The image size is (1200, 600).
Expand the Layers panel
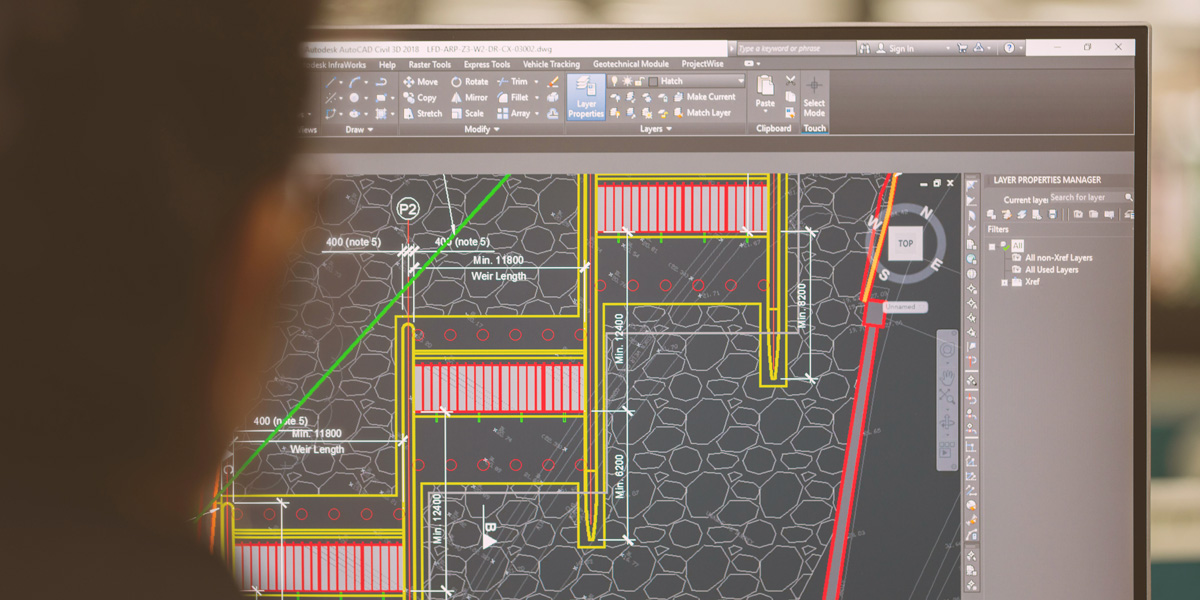tap(656, 130)
